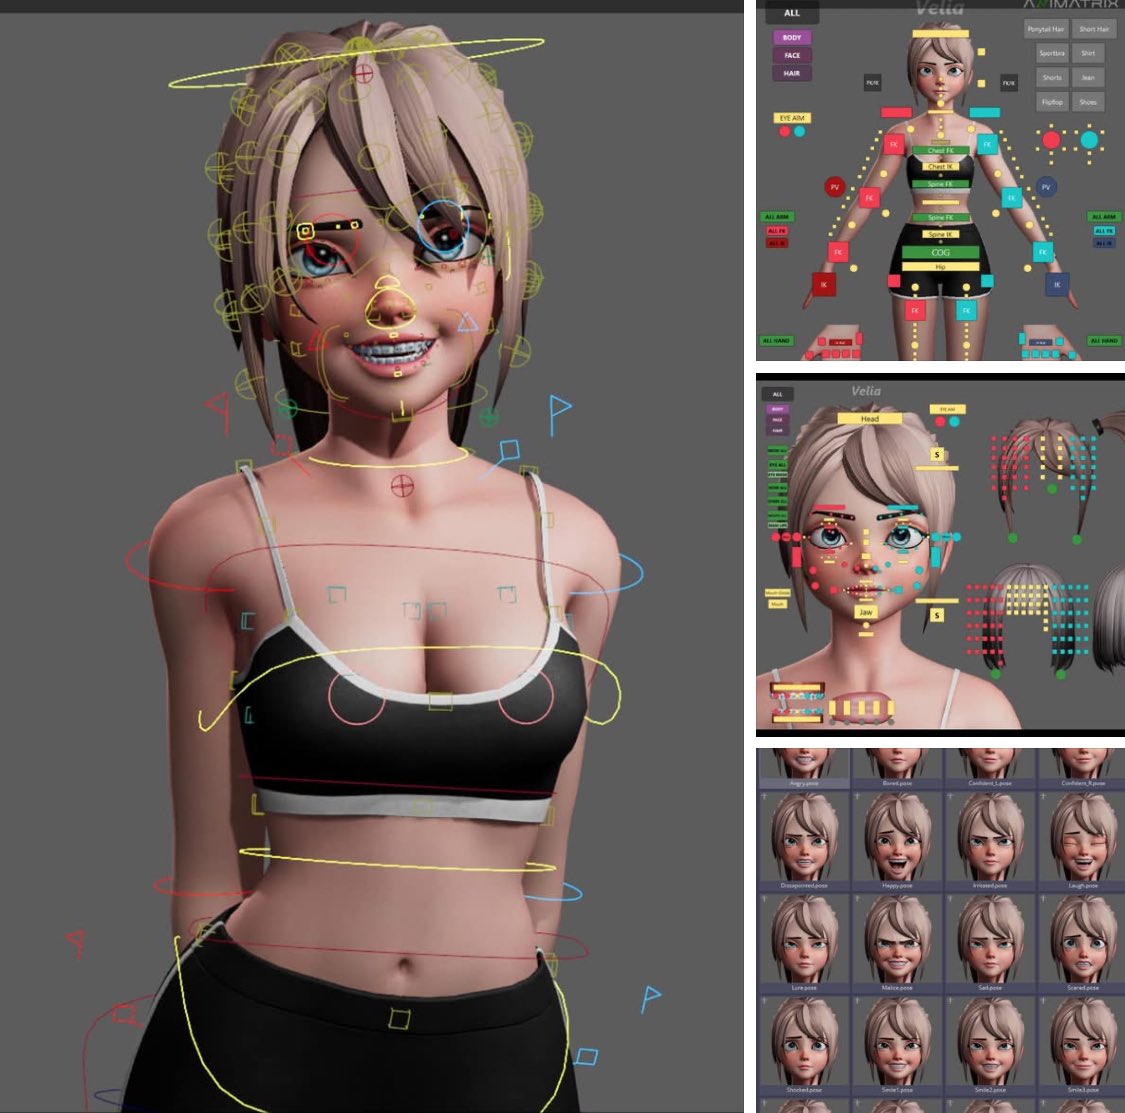Select the Confident_L.pose entry
The height and width of the screenshot is (1113, 1125).
point(990,768)
